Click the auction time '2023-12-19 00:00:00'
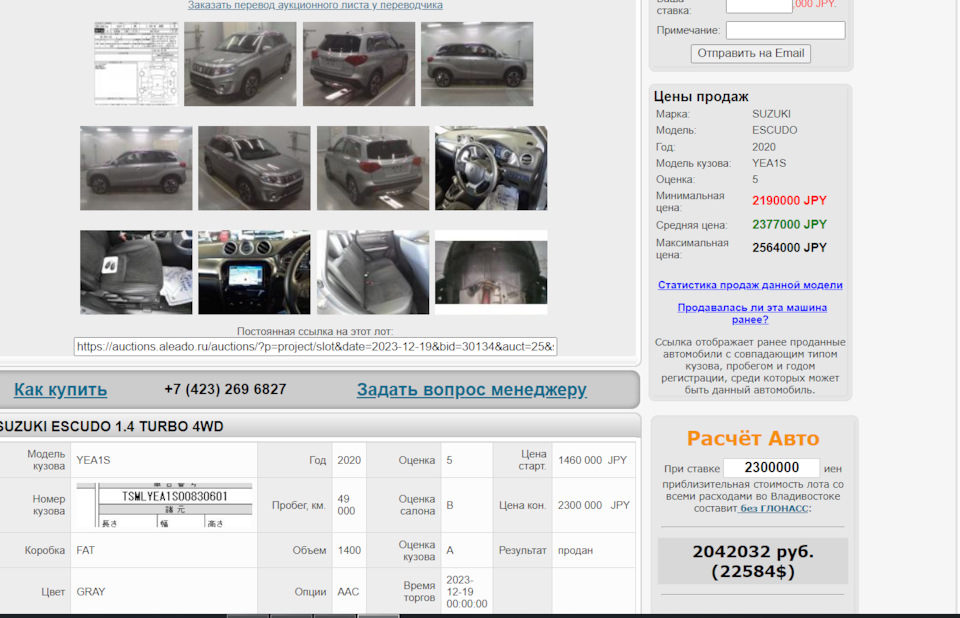This screenshot has height=618, width=960. (x=467, y=592)
